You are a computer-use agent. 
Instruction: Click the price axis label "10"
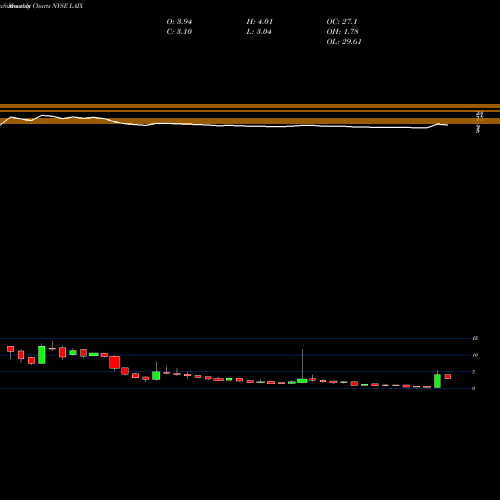click(475, 355)
